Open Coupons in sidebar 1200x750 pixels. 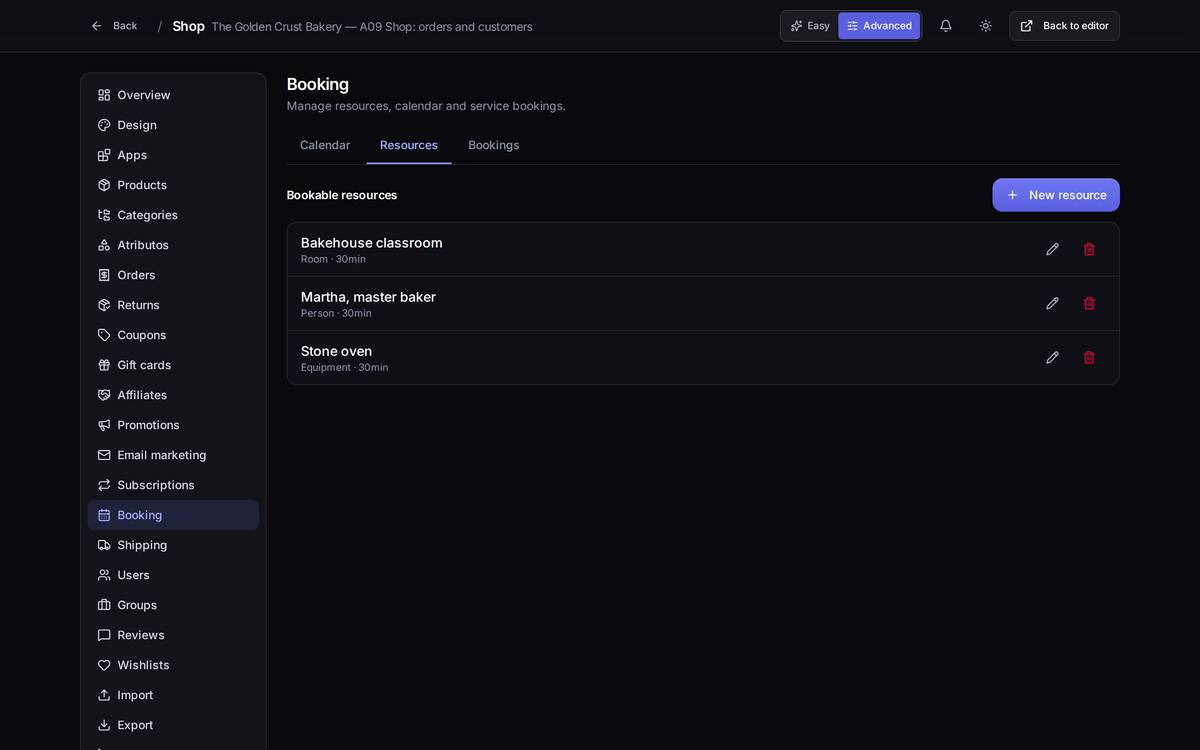[x=173, y=335]
